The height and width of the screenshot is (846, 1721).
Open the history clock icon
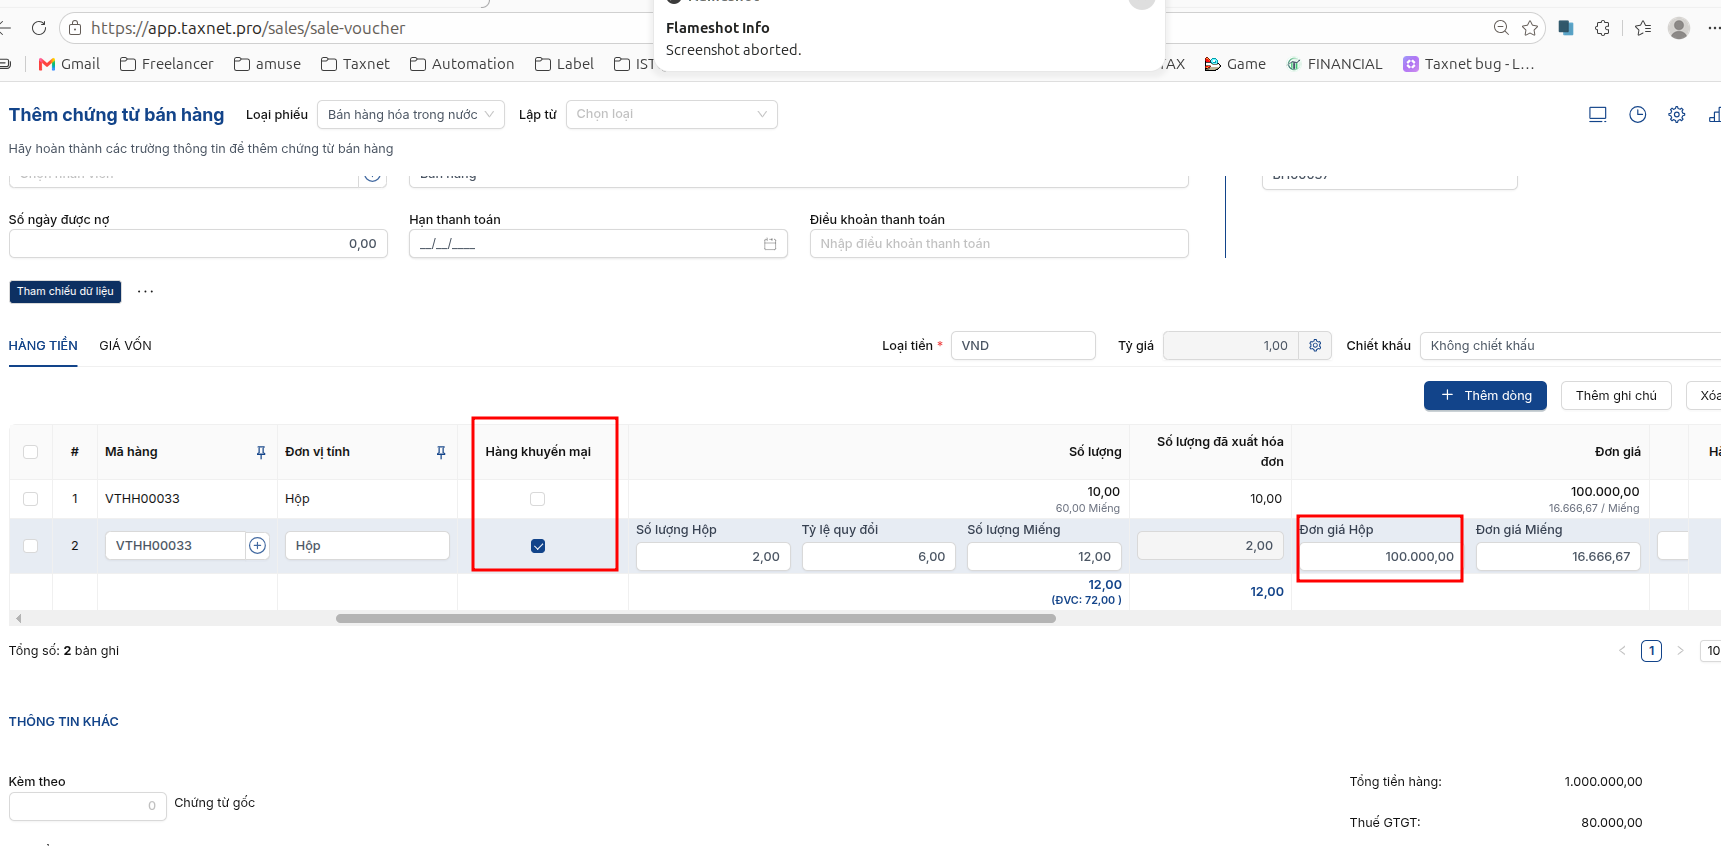tap(1637, 115)
